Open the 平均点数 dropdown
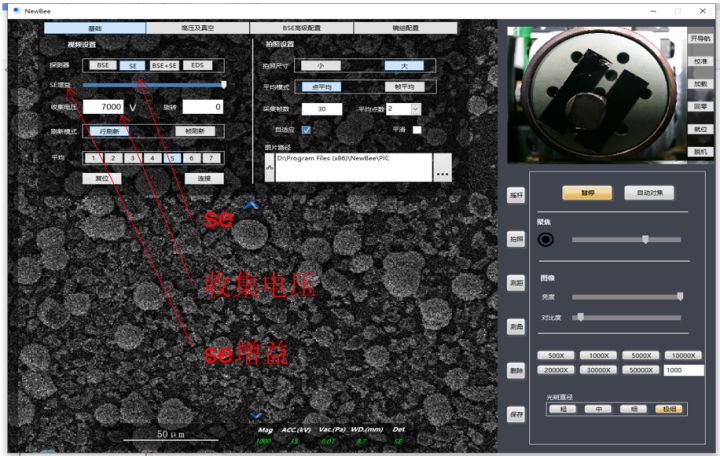The height and width of the screenshot is (456, 720). point(415,108)
